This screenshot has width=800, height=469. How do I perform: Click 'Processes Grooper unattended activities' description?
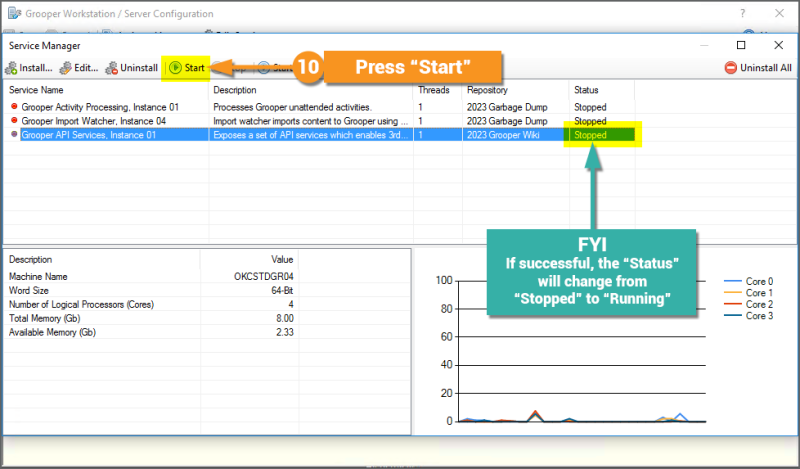pos(292,107)
